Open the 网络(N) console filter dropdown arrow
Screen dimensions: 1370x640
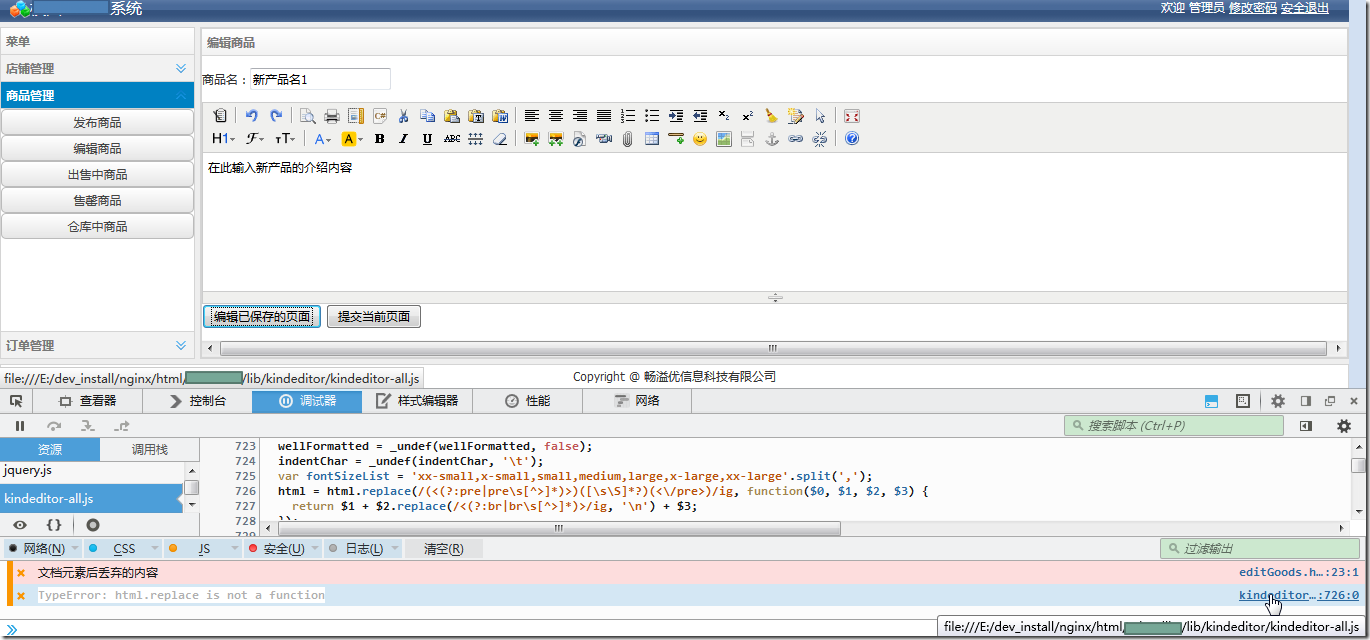pyautogui.click(x=76, y=549)
